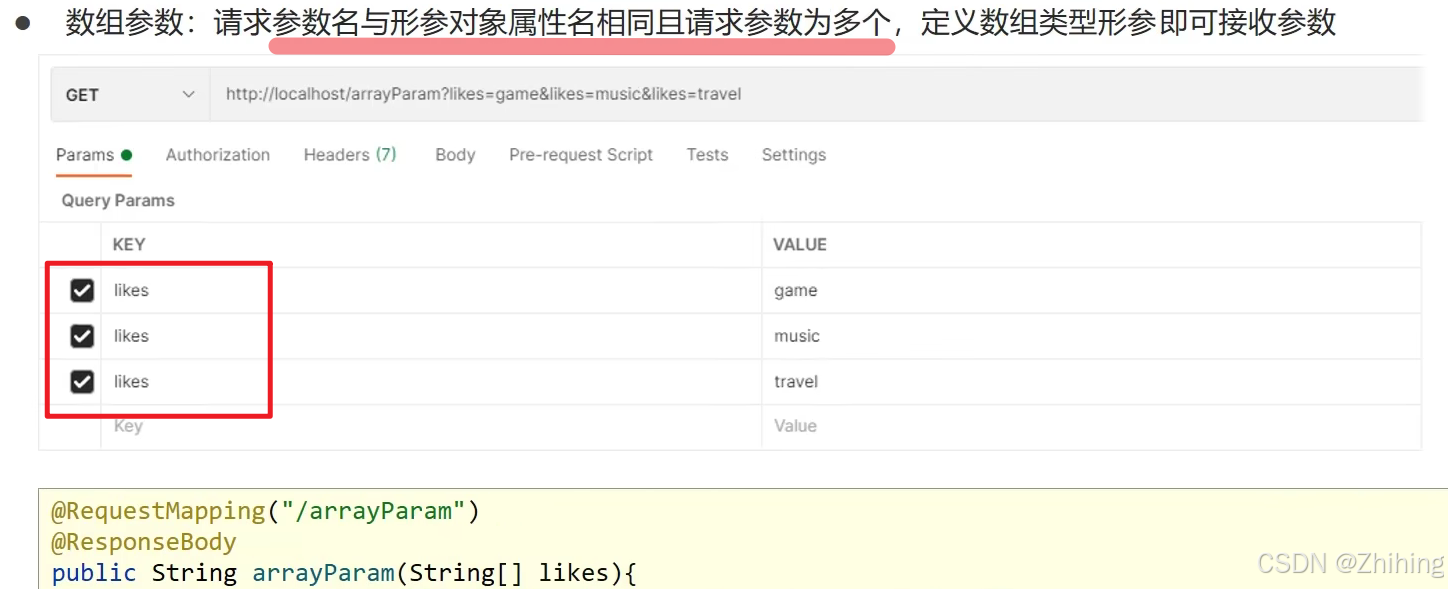The height and width of the screenshot is (589, 1448).
Task: Open the GET method dropdown
Action: click(130, 95)
